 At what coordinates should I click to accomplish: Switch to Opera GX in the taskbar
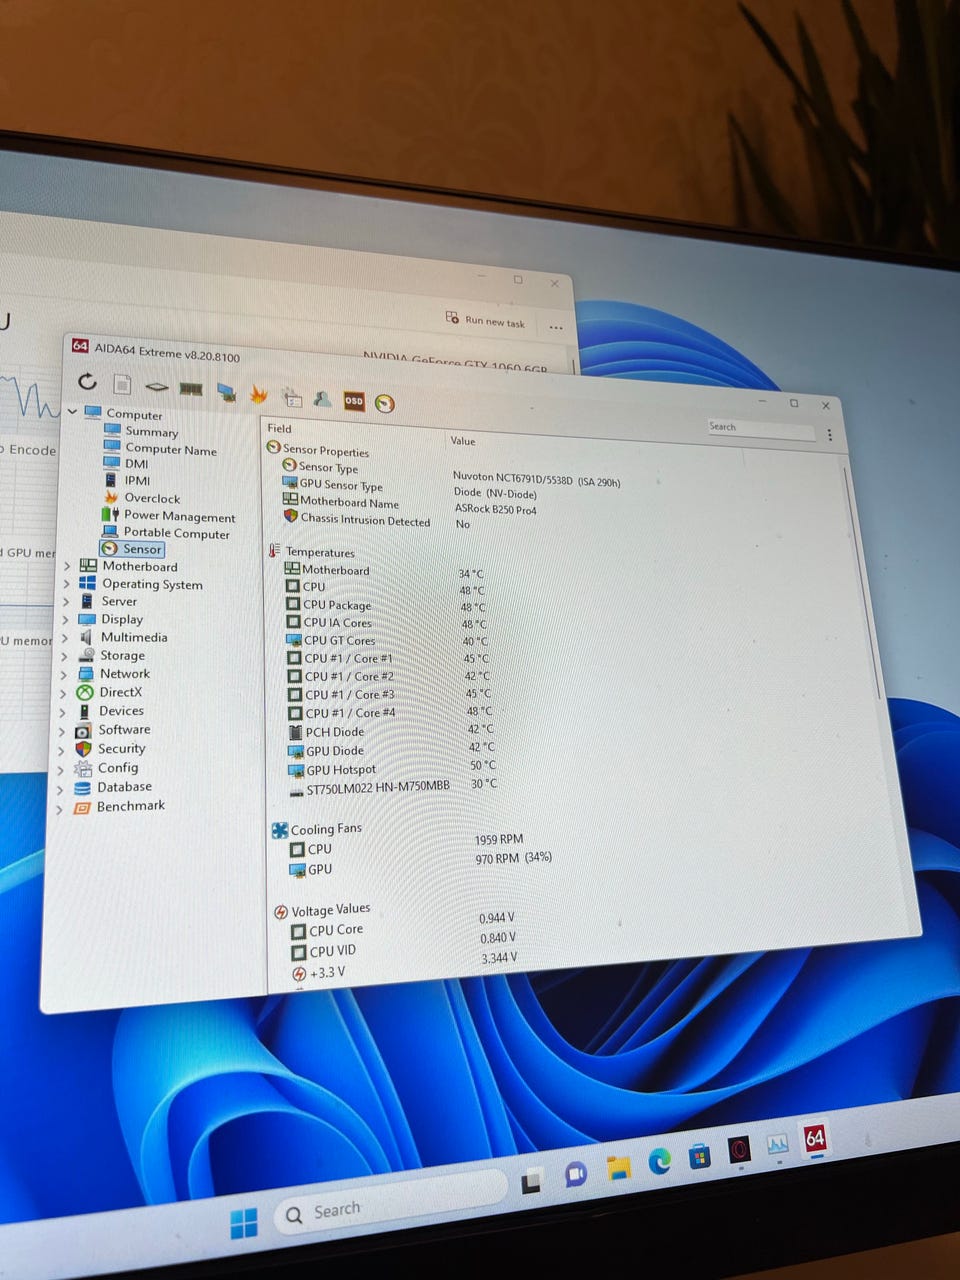(x=739, y=1149)
